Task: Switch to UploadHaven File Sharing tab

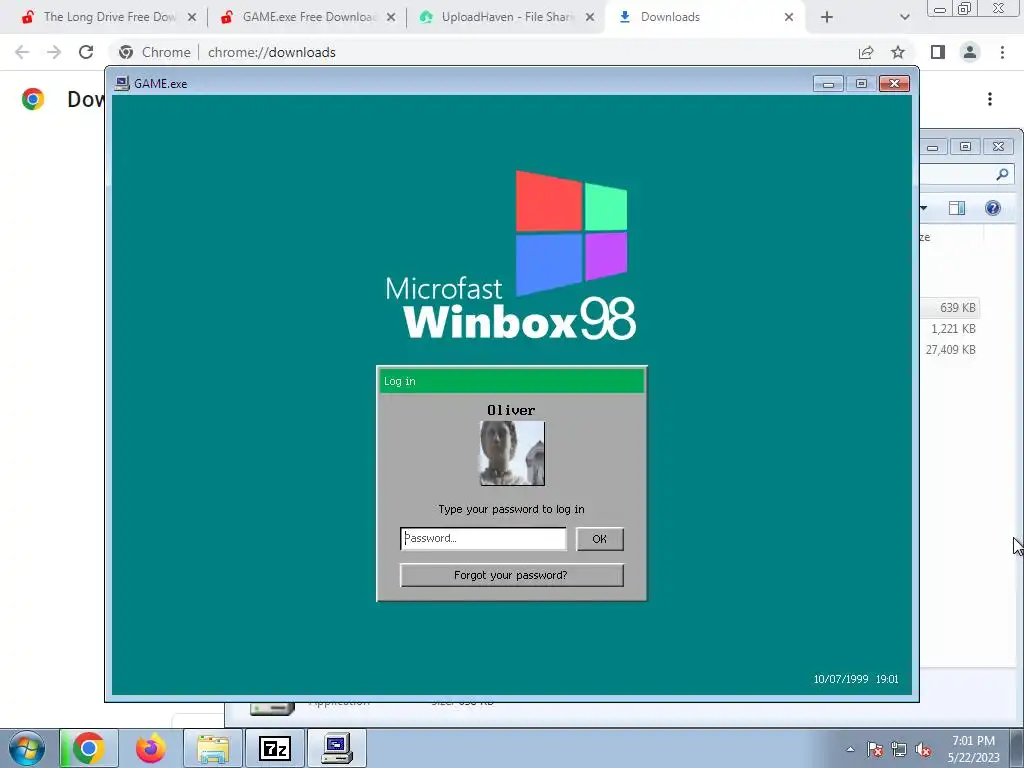Action: tap(506, 17)
